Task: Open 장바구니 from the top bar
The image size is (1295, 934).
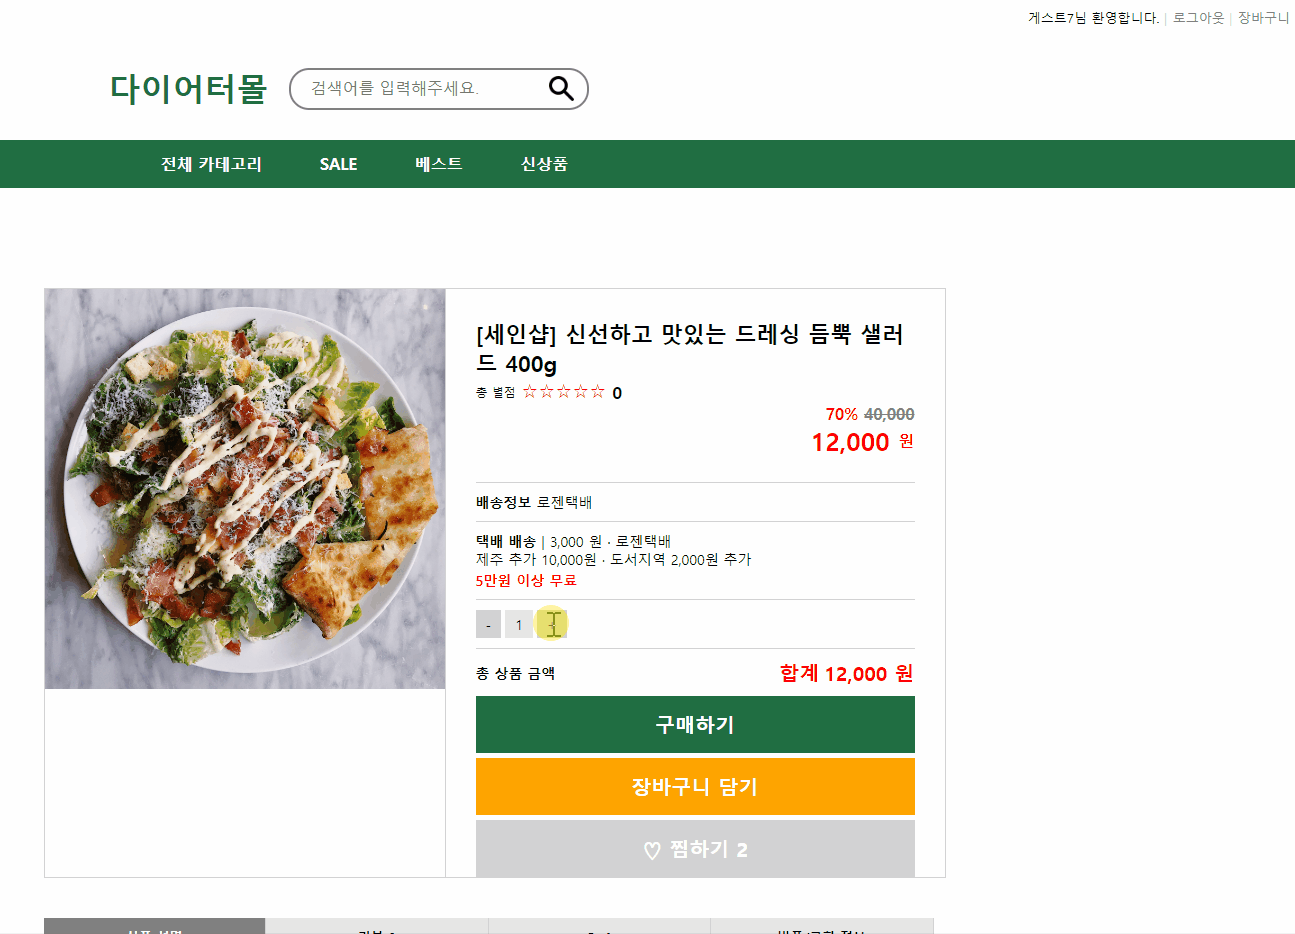Action: coord(1263,17)
